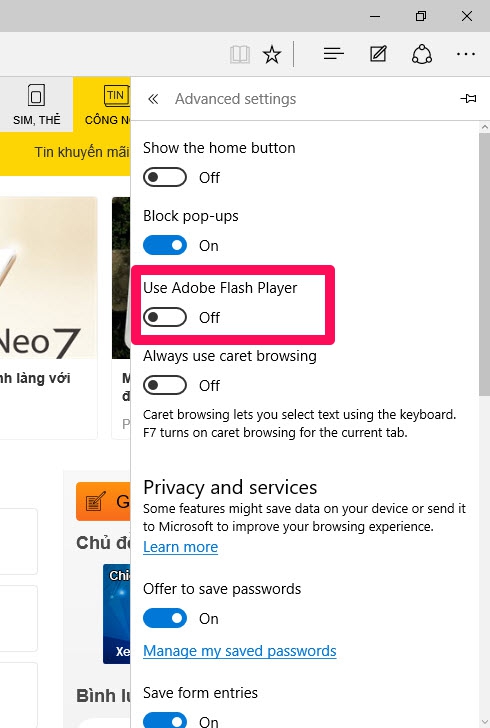Open the Neo 7 article thumbnail
Screen dimensions: 490x728
[x=48, y=278]
